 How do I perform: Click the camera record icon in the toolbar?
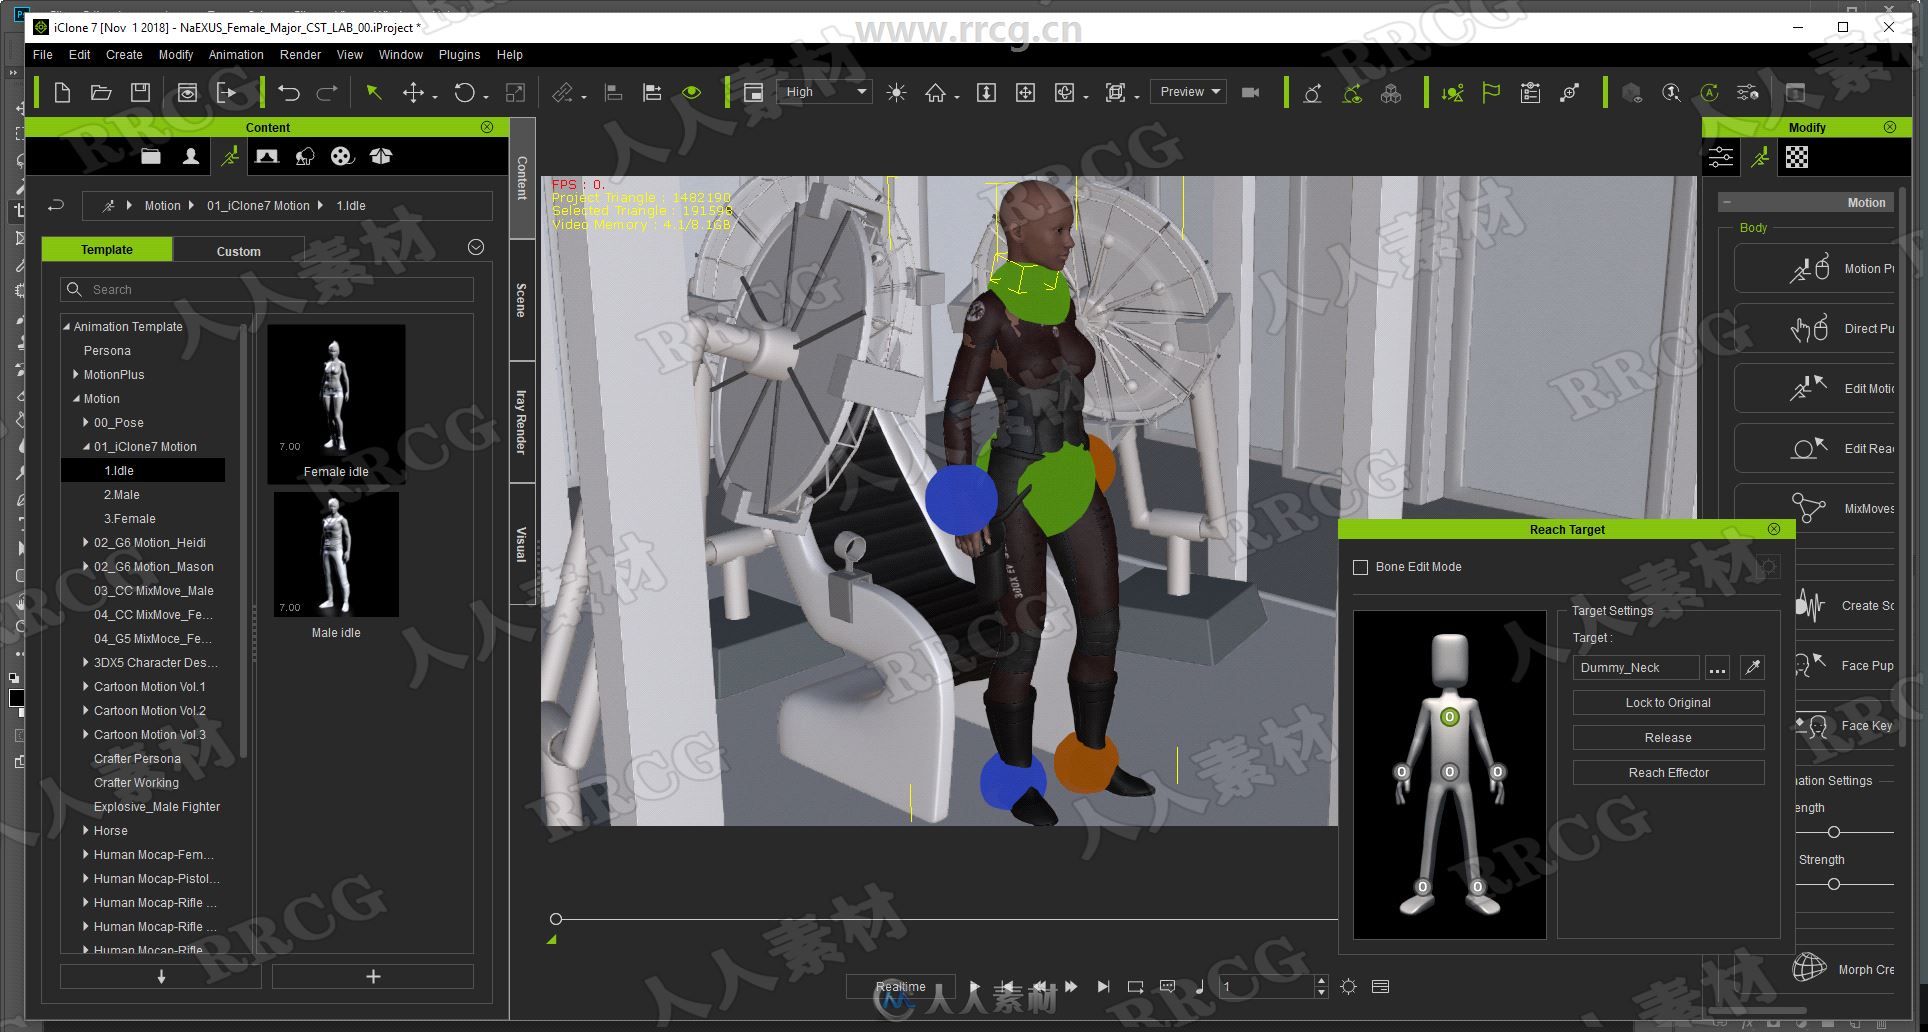point(1250,92)
